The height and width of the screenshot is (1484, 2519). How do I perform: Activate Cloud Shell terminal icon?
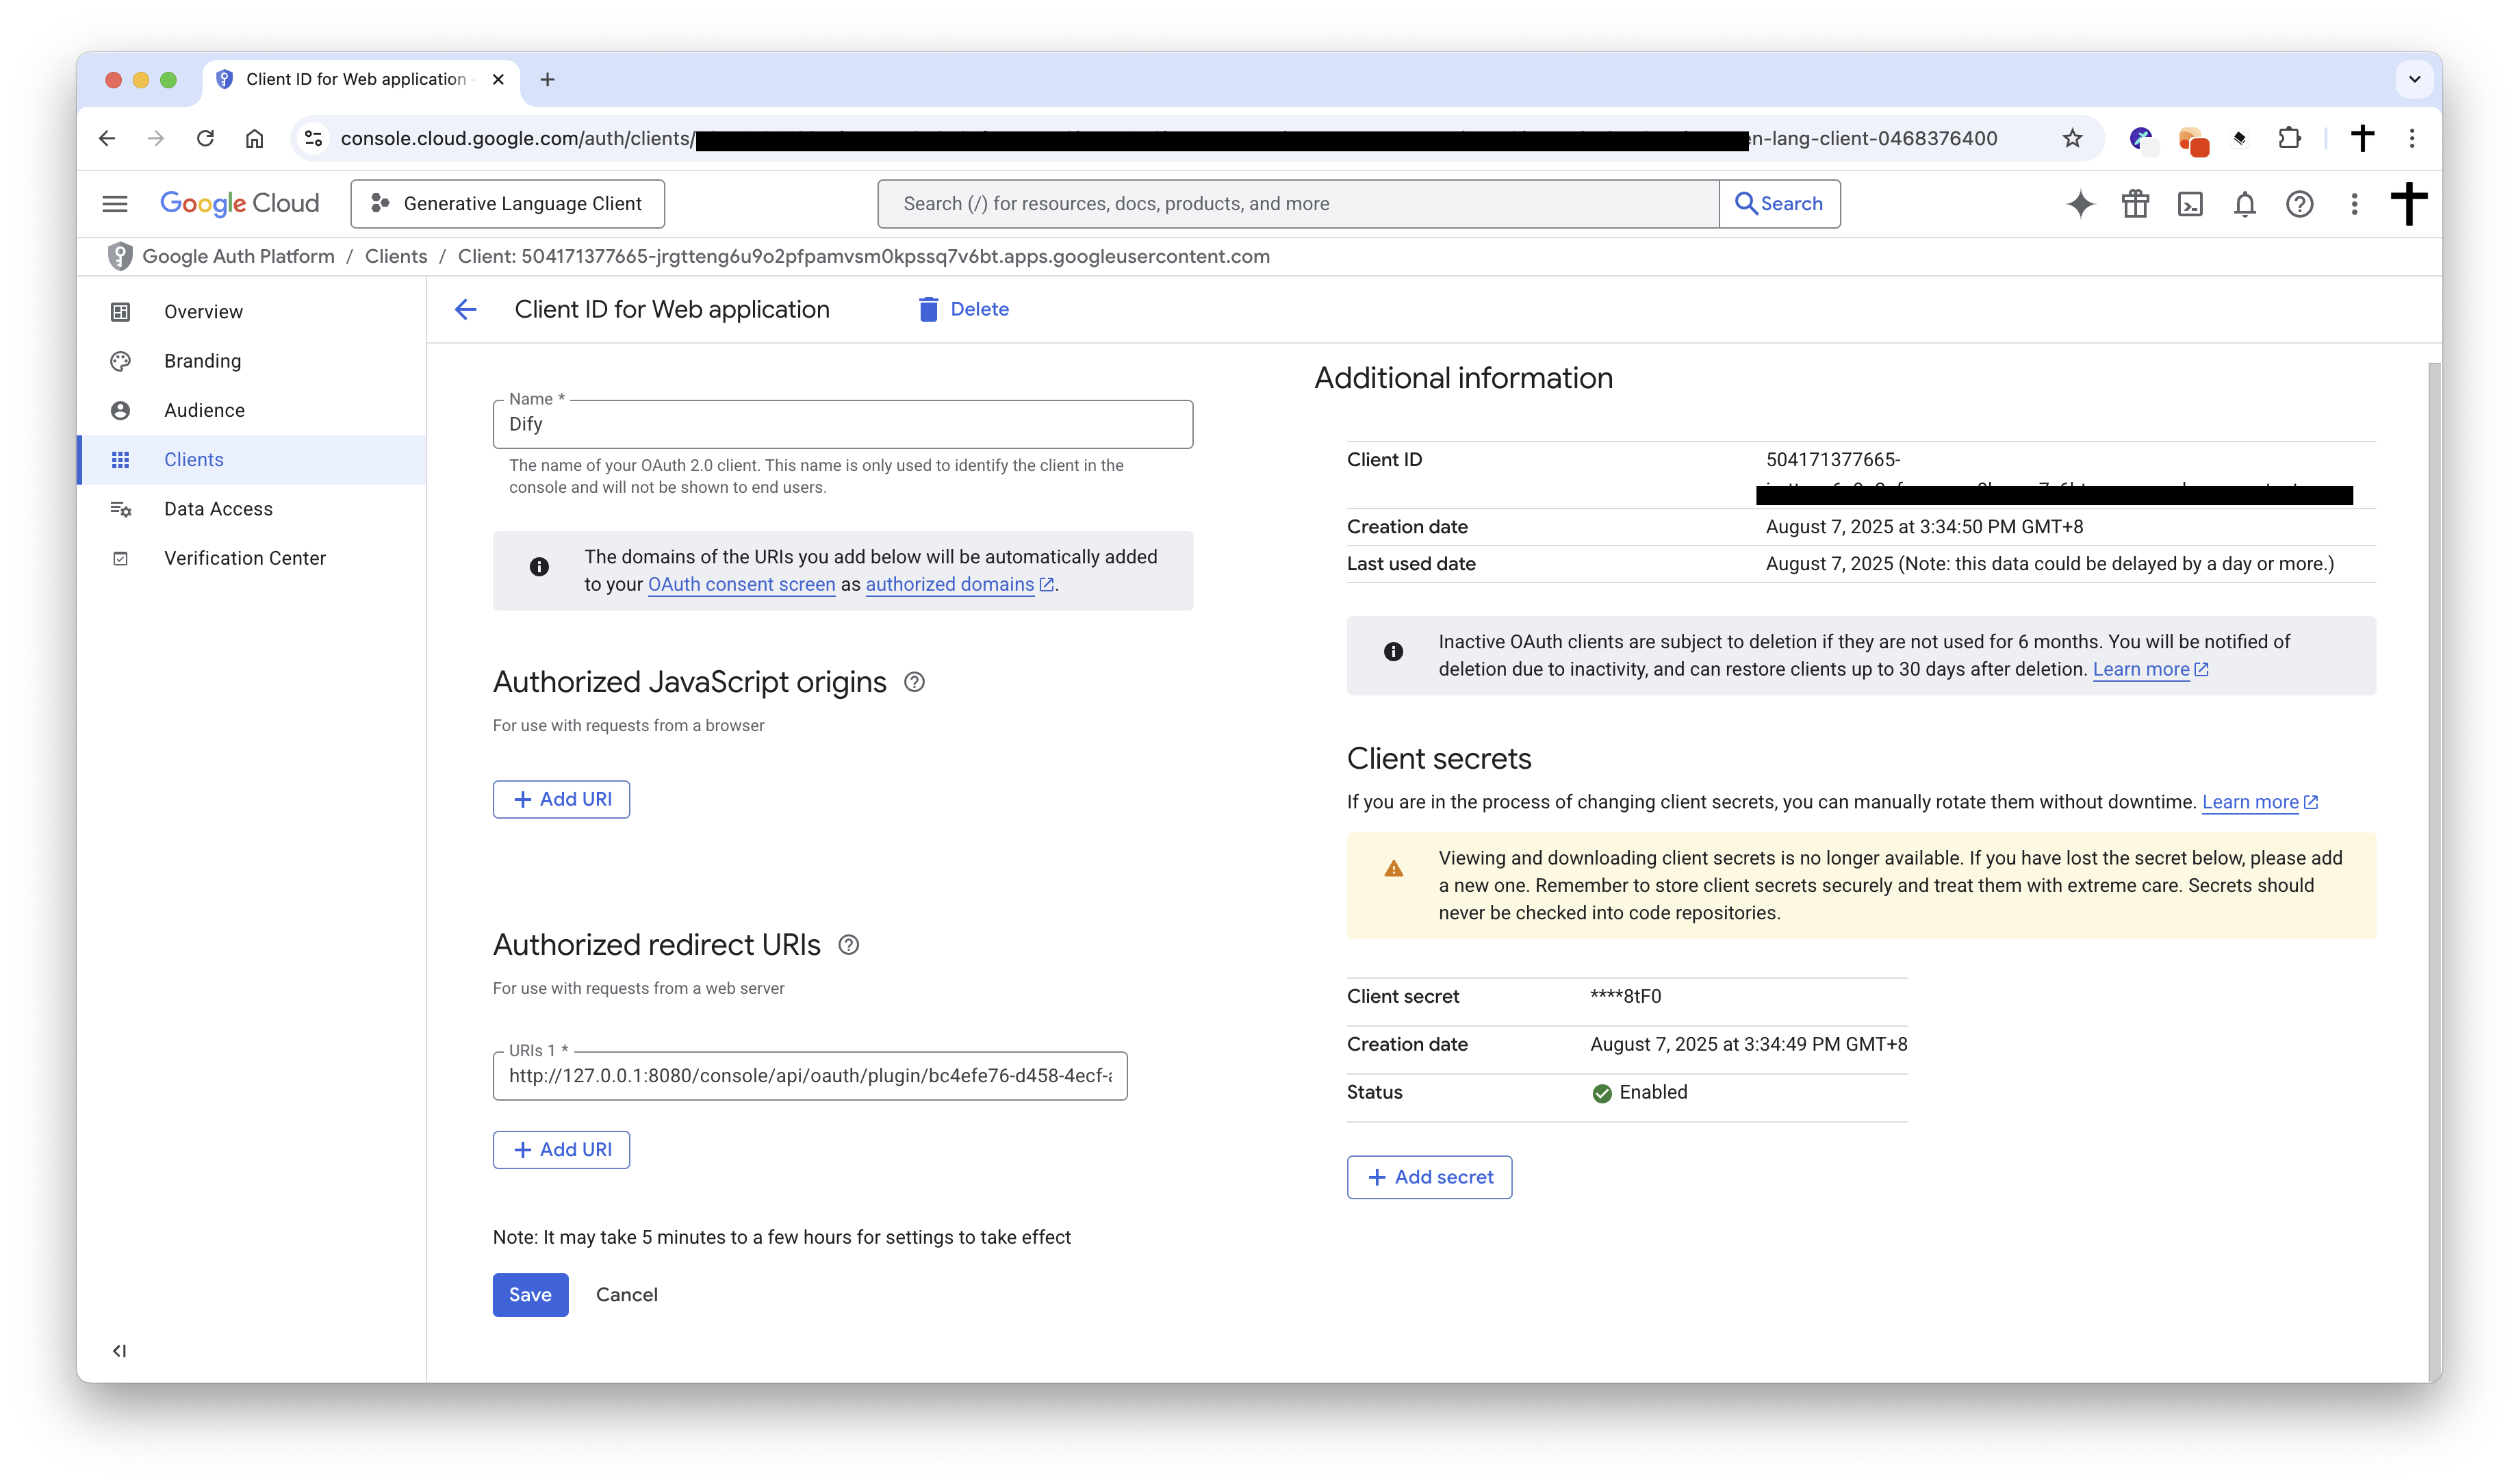[x=2190, y=204]
